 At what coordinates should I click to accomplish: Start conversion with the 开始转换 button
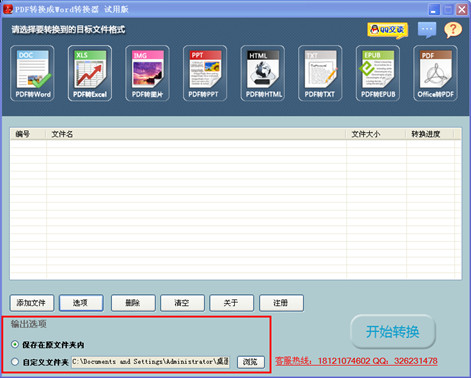coord(393,332)
